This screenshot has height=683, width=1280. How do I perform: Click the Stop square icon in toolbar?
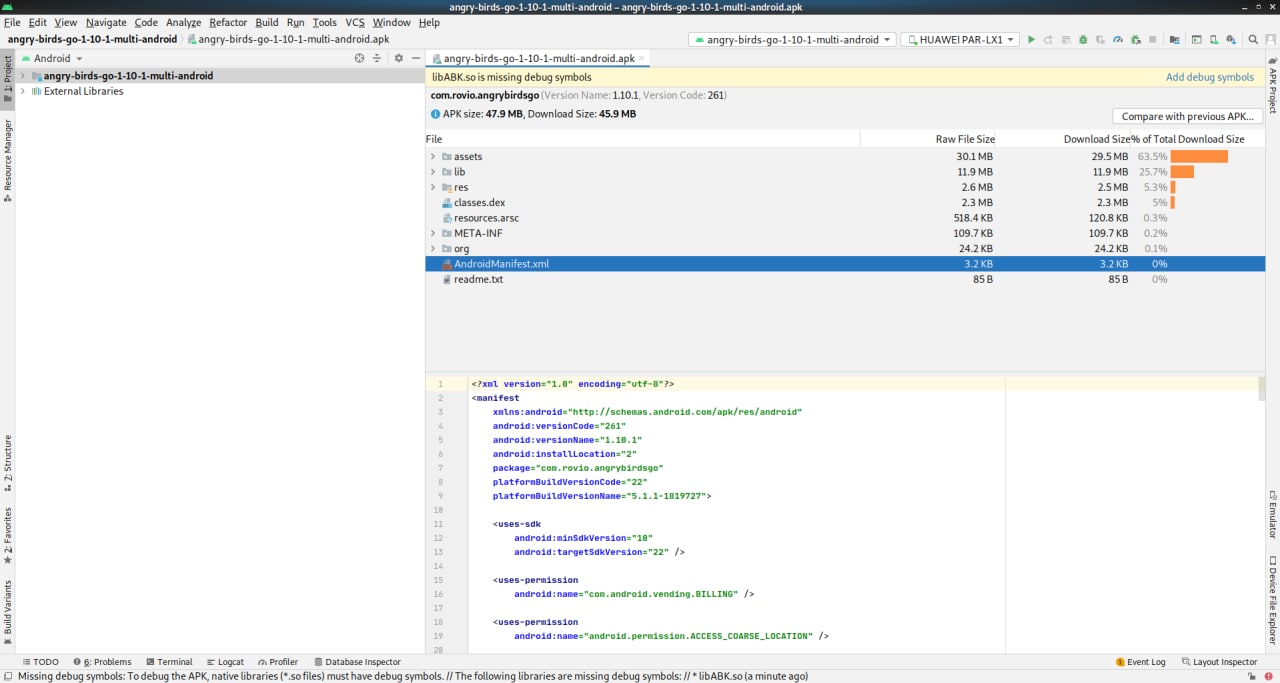click(1152, 40)
